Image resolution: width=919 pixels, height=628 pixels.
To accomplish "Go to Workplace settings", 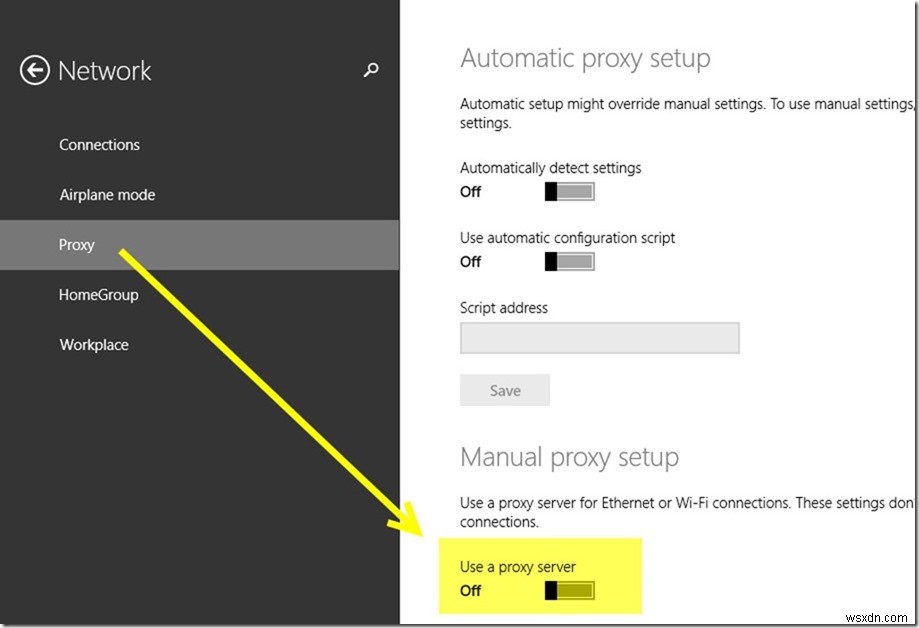I will click(94, 344).
